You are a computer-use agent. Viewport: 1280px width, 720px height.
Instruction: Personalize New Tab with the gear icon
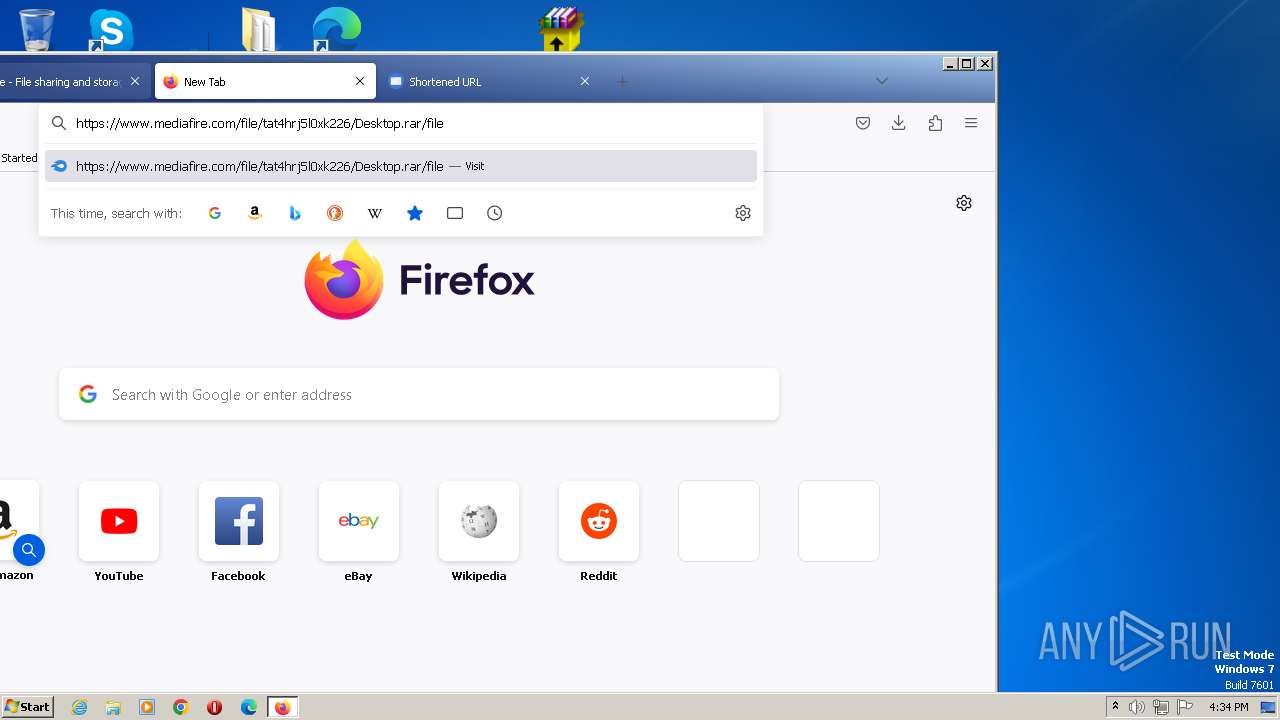coord(964,203)
